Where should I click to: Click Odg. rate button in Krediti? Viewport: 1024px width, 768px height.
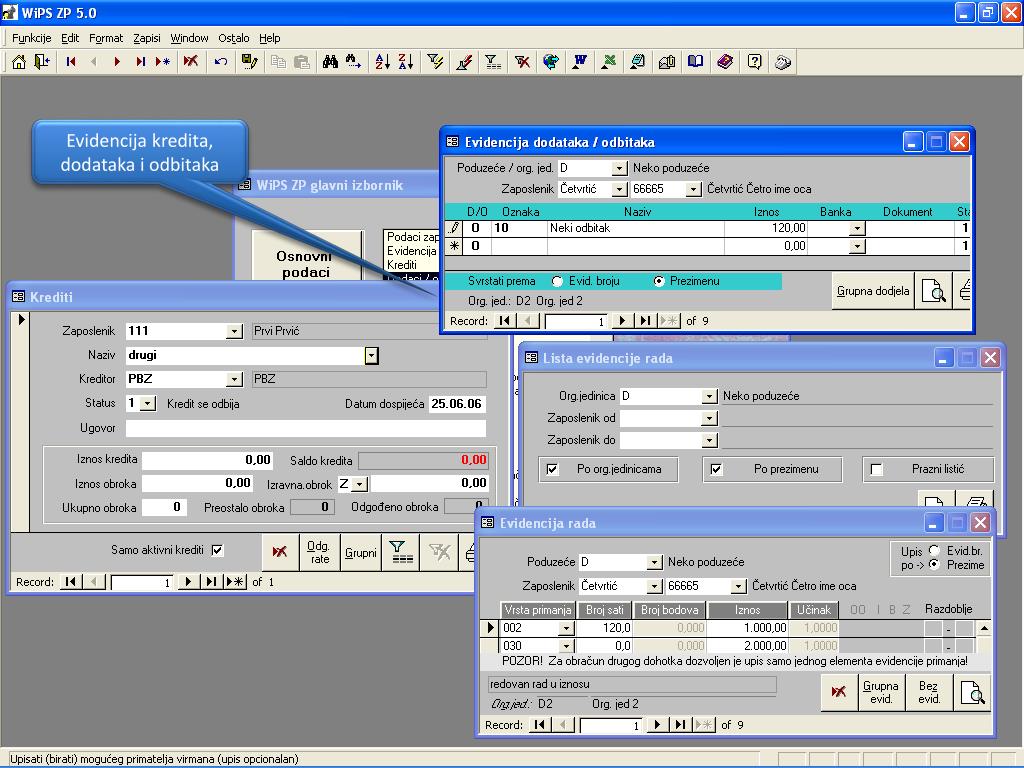[319, 552]
